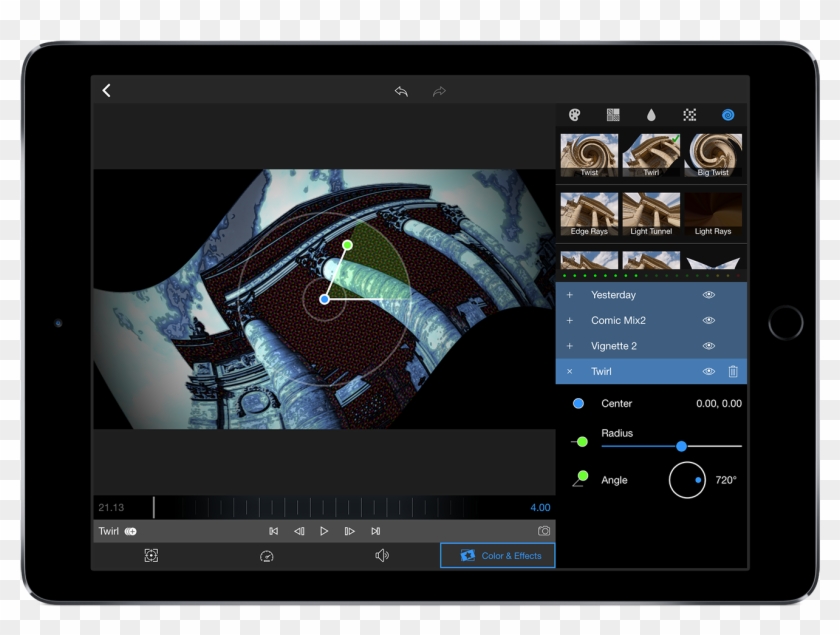The width and height of the screenshot is (840, 635).
Task: Click the Radius slider handle
Action: click(681, 446)
